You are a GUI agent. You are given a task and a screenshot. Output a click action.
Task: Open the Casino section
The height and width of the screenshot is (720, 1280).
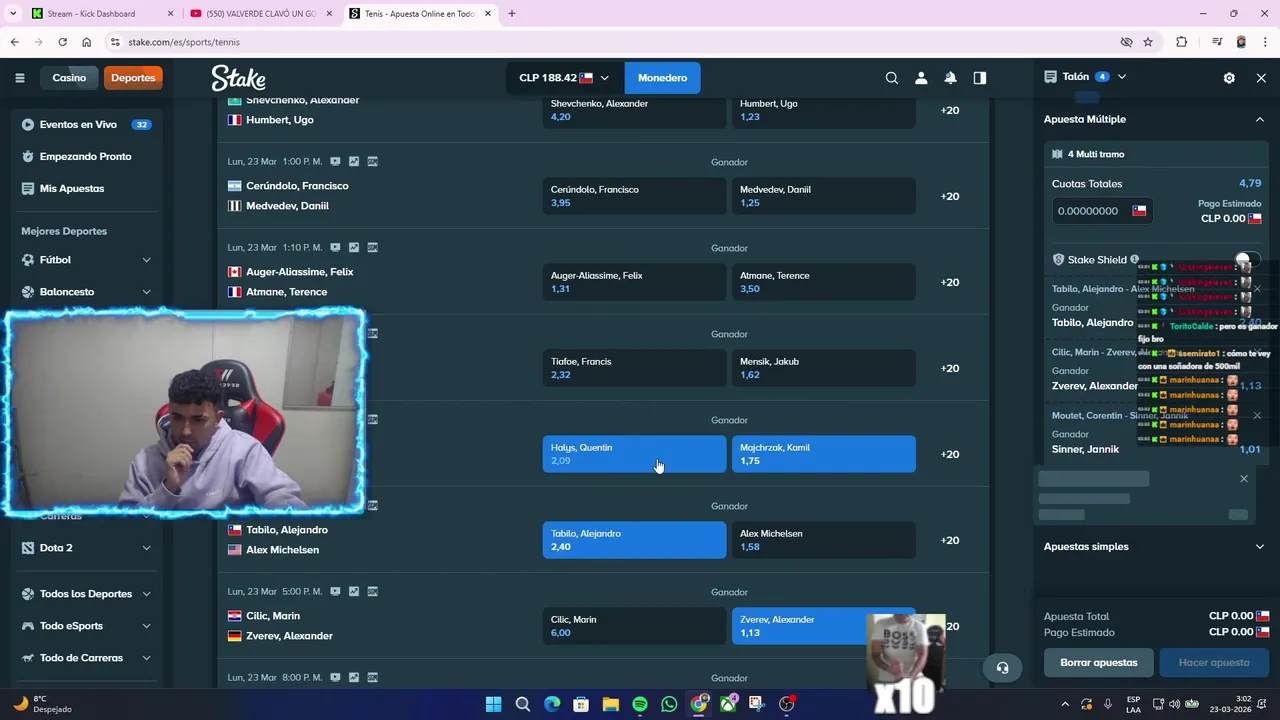[69, 78]
